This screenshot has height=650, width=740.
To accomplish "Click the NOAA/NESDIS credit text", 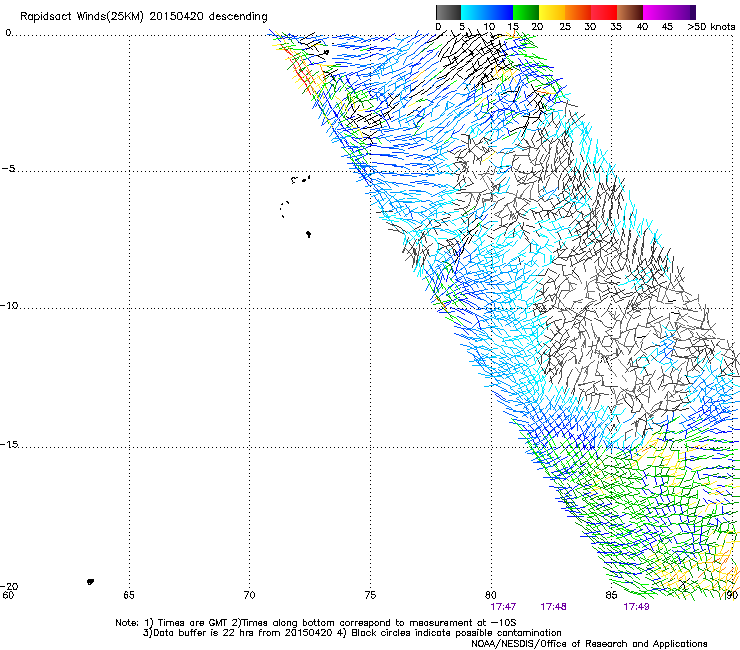I will [x=589, y=644].
